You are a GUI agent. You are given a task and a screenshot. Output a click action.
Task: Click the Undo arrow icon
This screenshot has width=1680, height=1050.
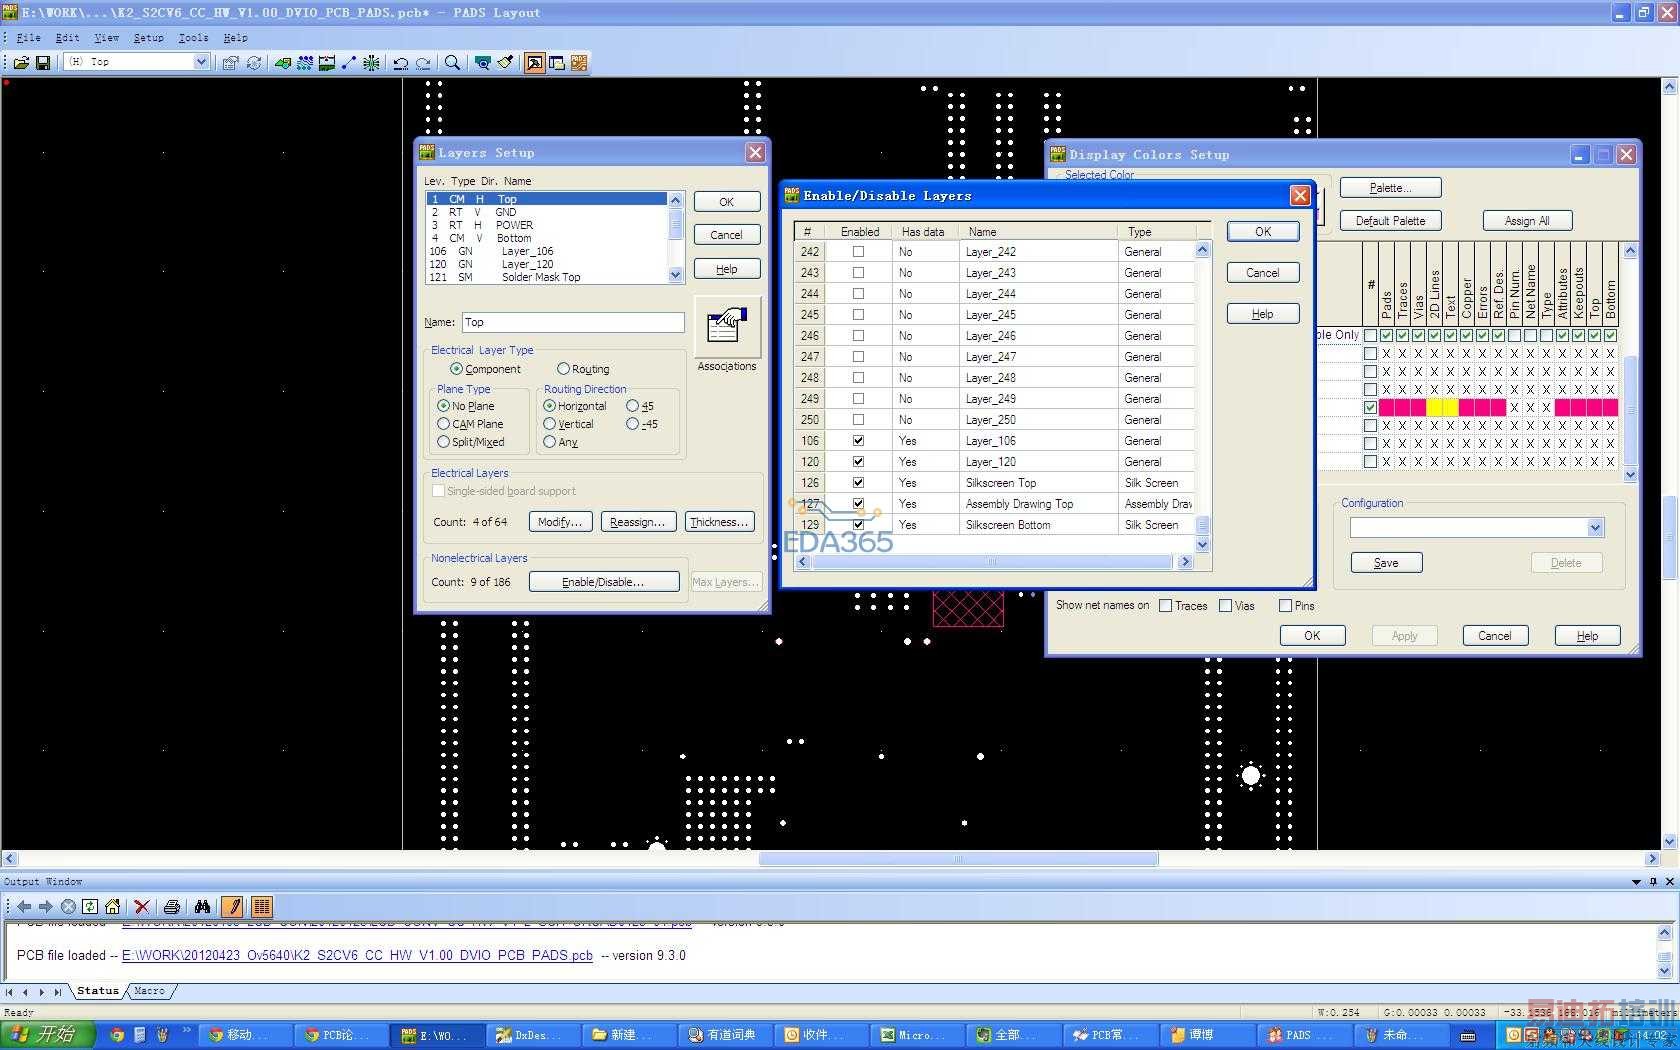[x=400, y=63]
